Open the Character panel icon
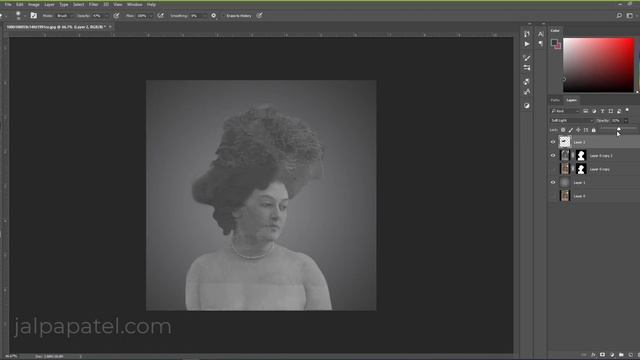The width and height of the screenshot is (640, 360). pos(541,34)
